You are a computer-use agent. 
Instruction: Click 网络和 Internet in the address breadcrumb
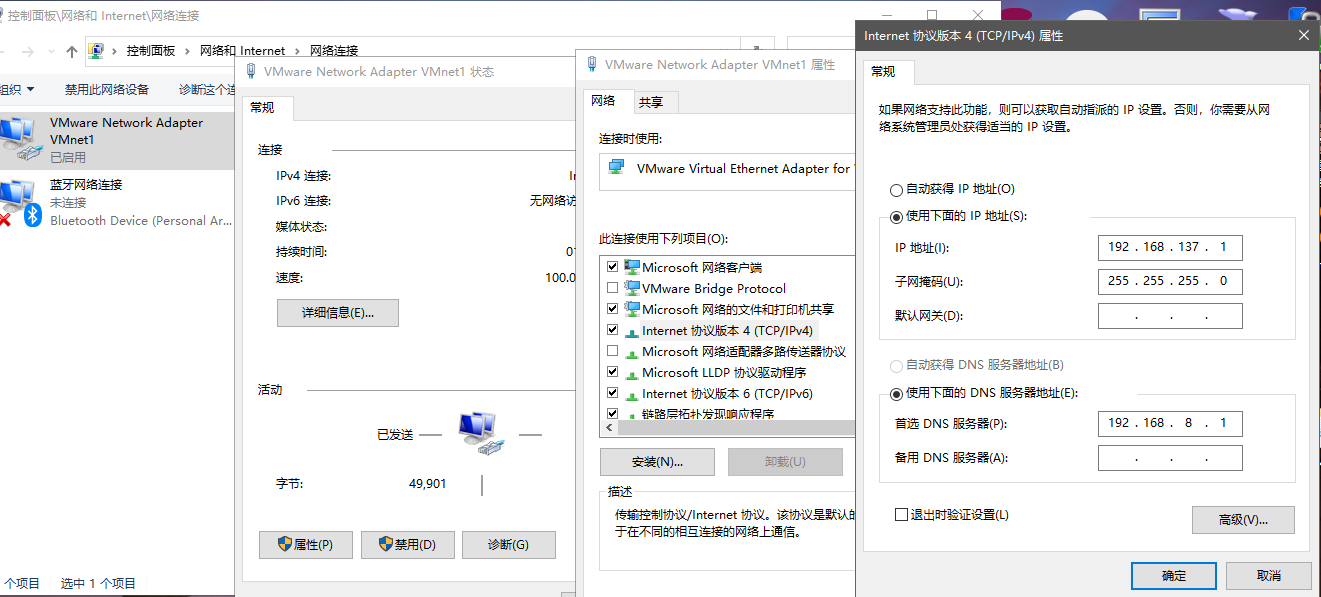pos(242,50)
